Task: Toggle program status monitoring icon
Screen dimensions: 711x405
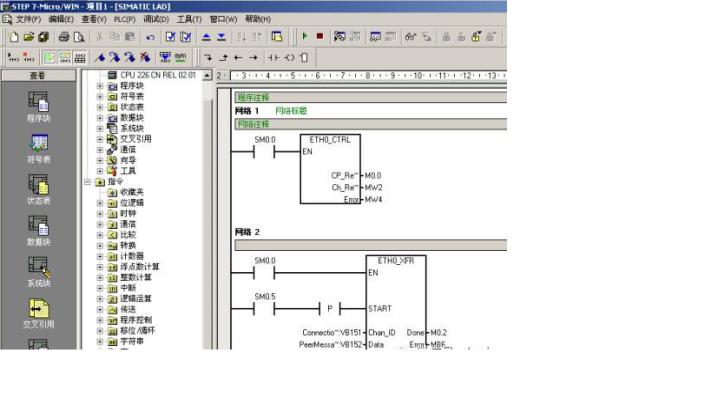Action: pyautogui.click(x=340, y=37)
